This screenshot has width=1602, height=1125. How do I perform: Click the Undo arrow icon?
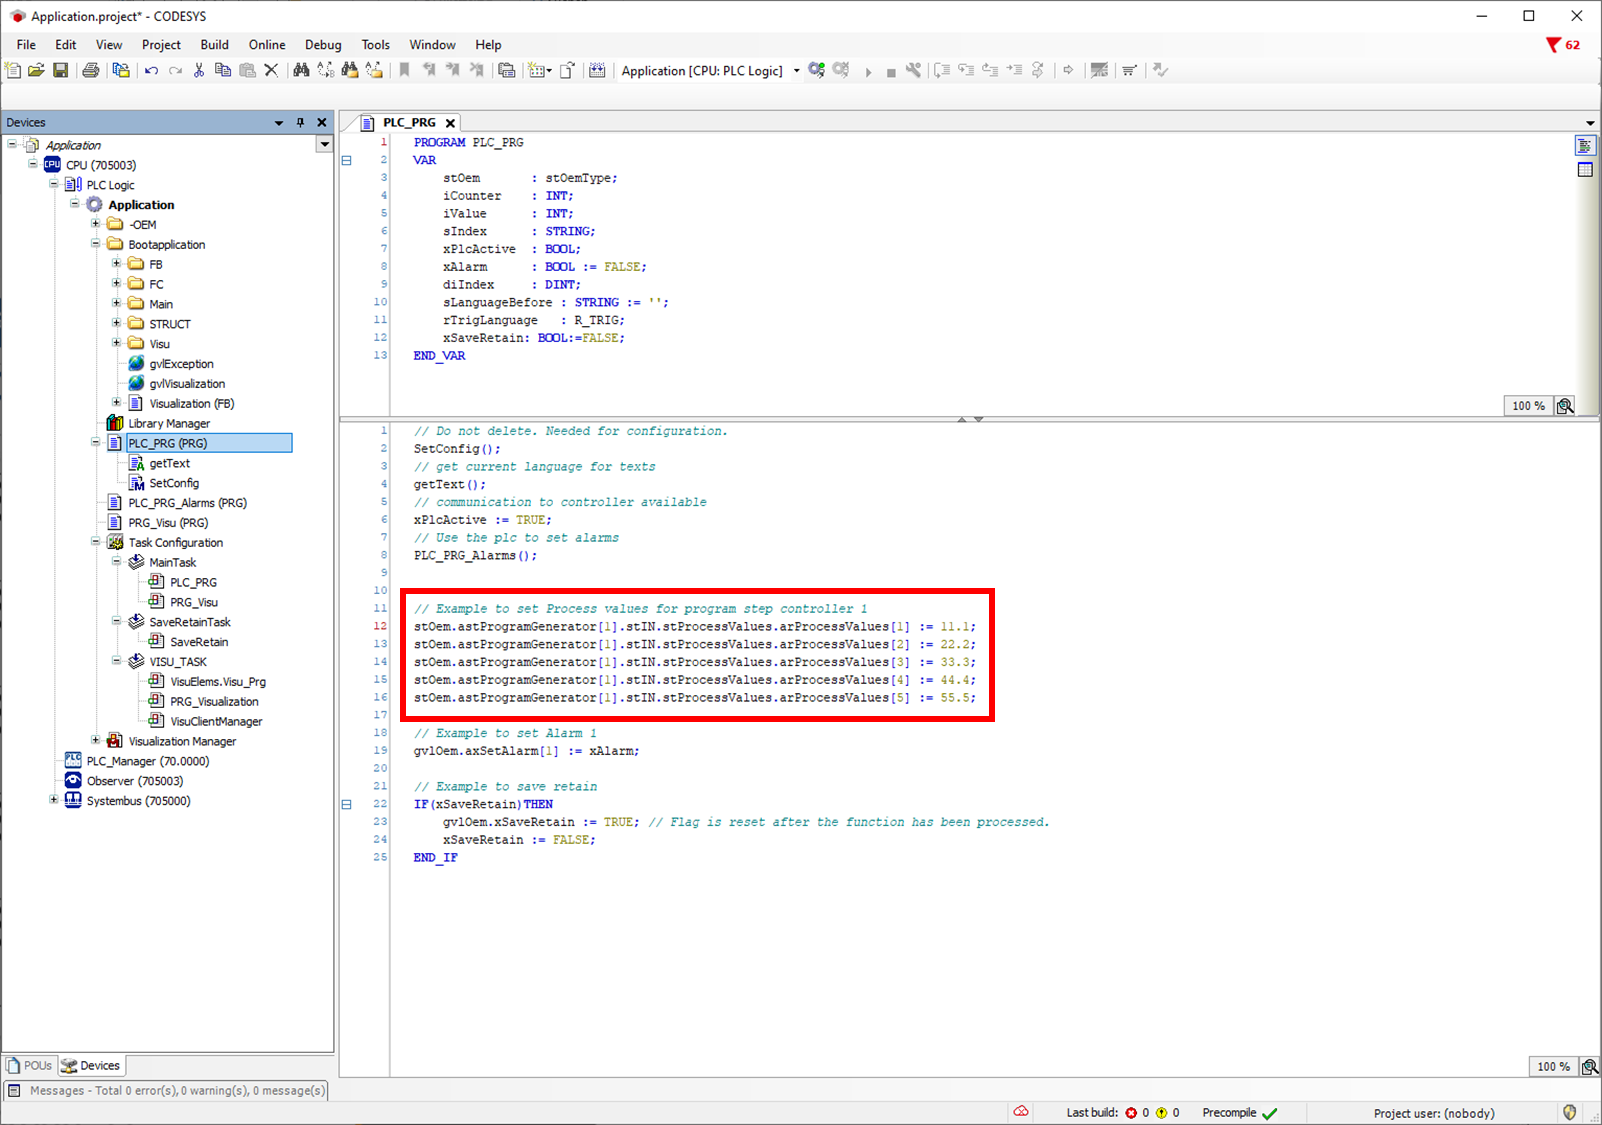[151, 70]
